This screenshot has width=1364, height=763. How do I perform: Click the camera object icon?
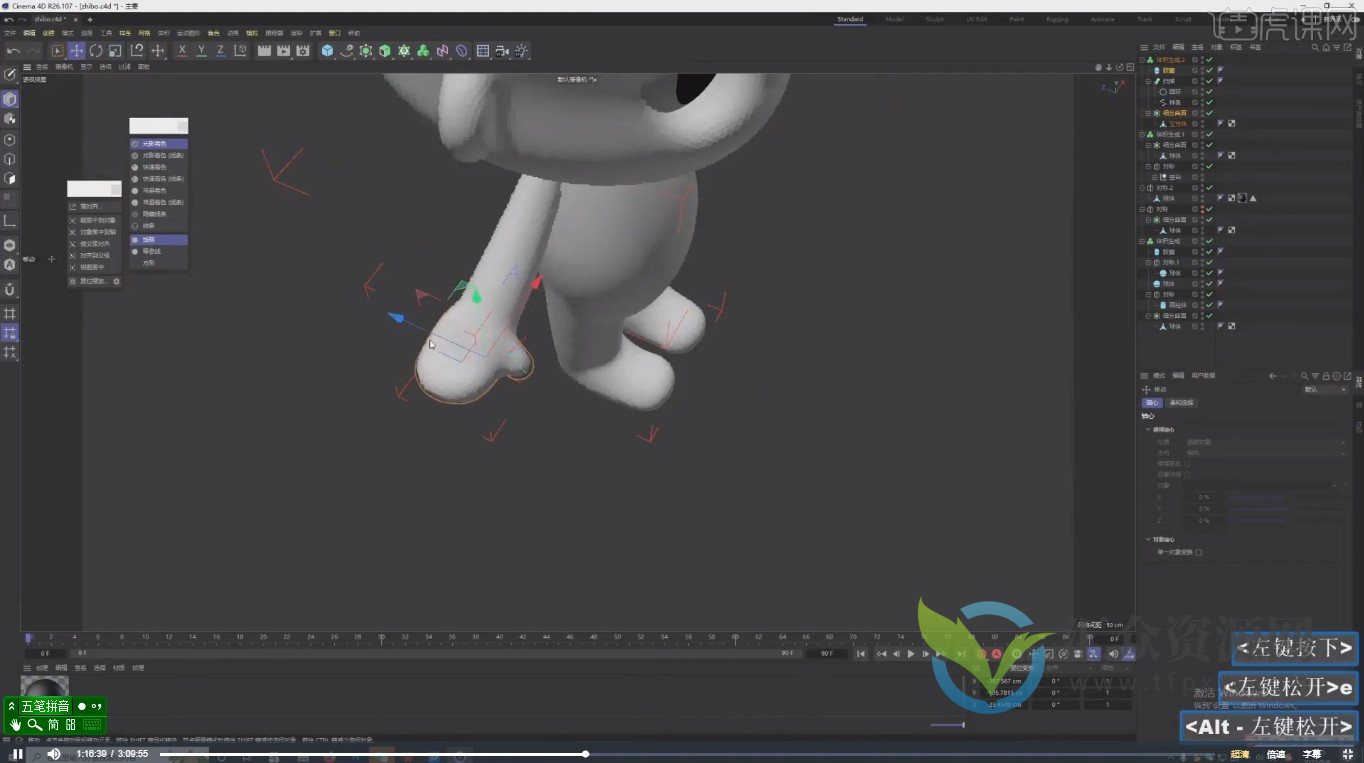pyautogui.click(x=501, y=51)
